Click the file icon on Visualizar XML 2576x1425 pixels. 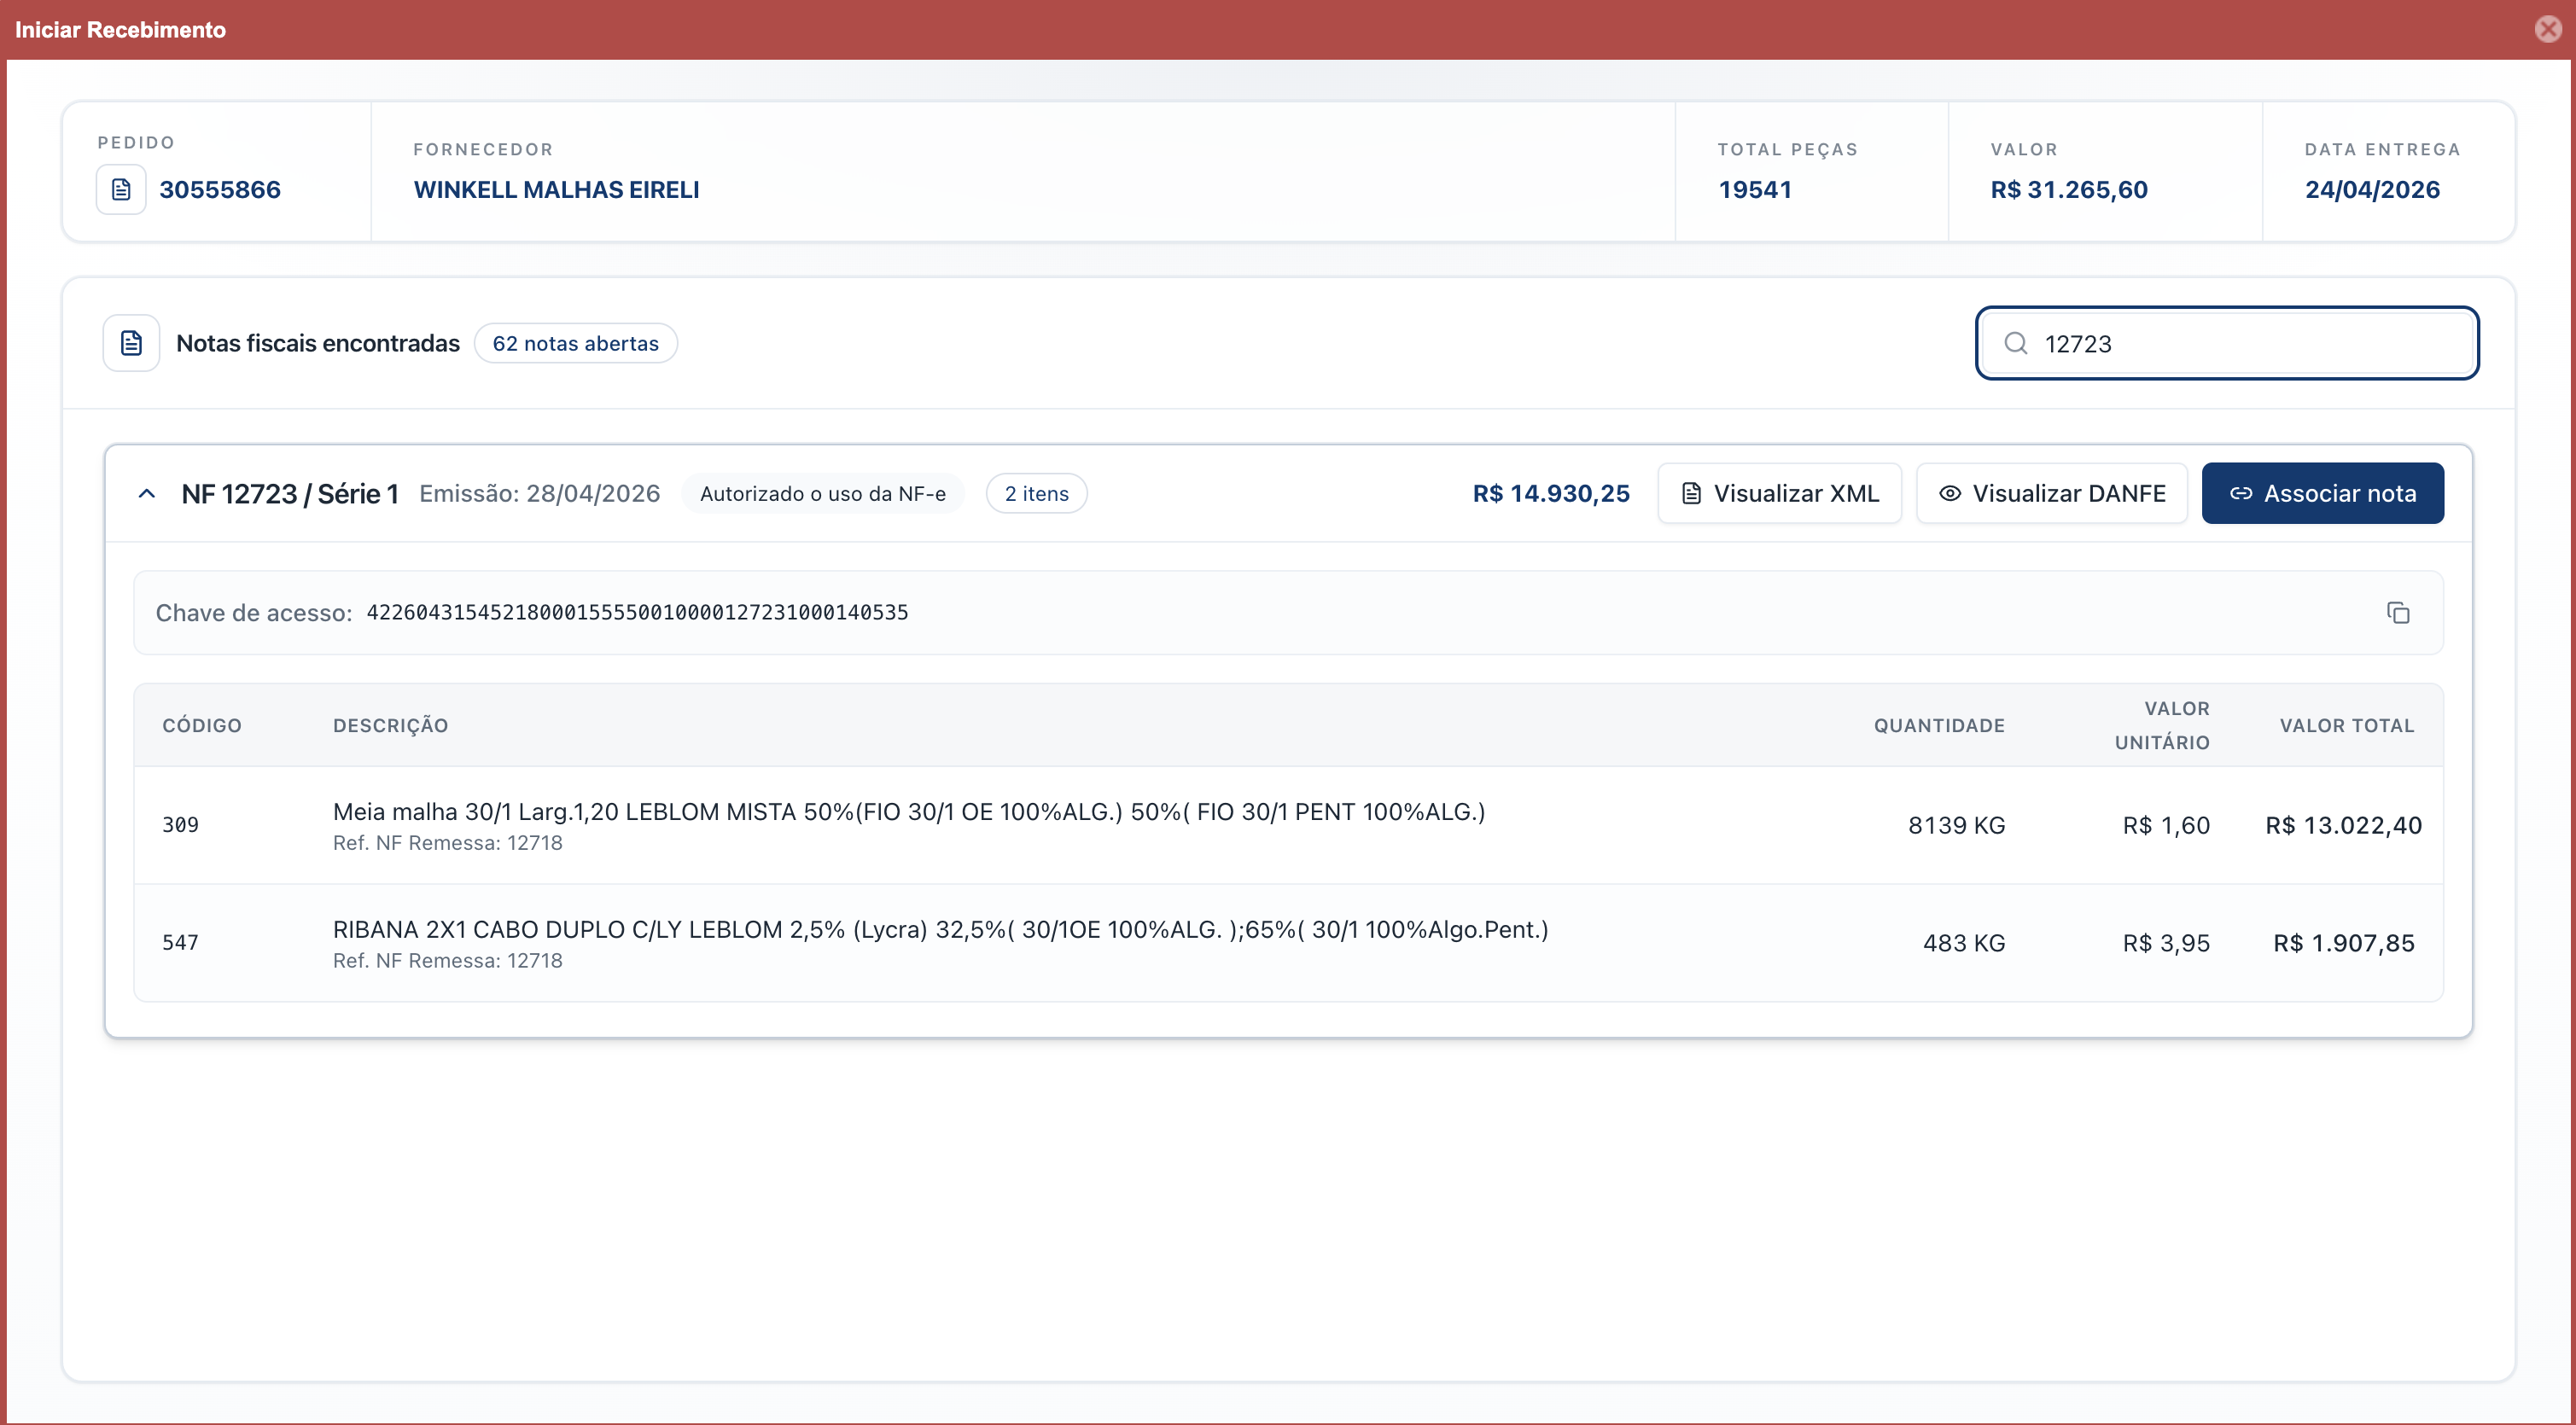[1691, 493]
